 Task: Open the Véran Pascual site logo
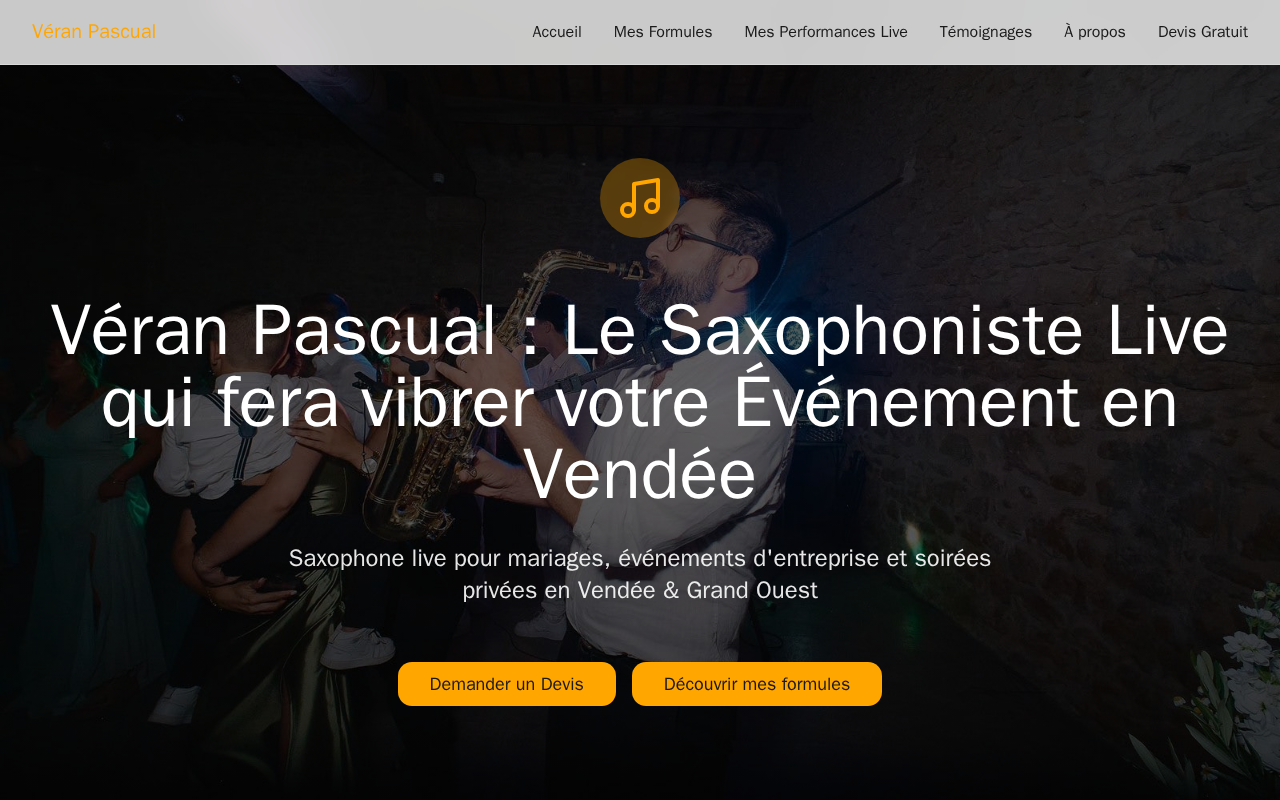tap(94, 31)
